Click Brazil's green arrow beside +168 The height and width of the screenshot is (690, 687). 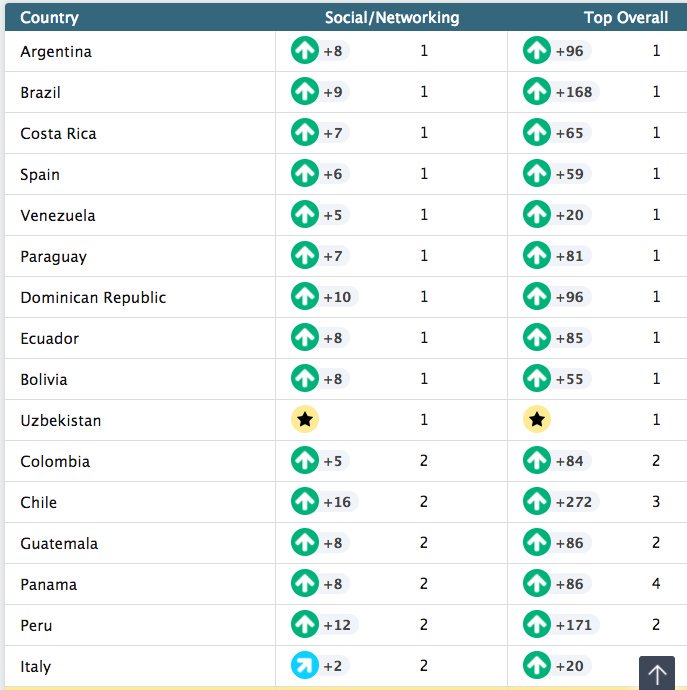(537, 92)
